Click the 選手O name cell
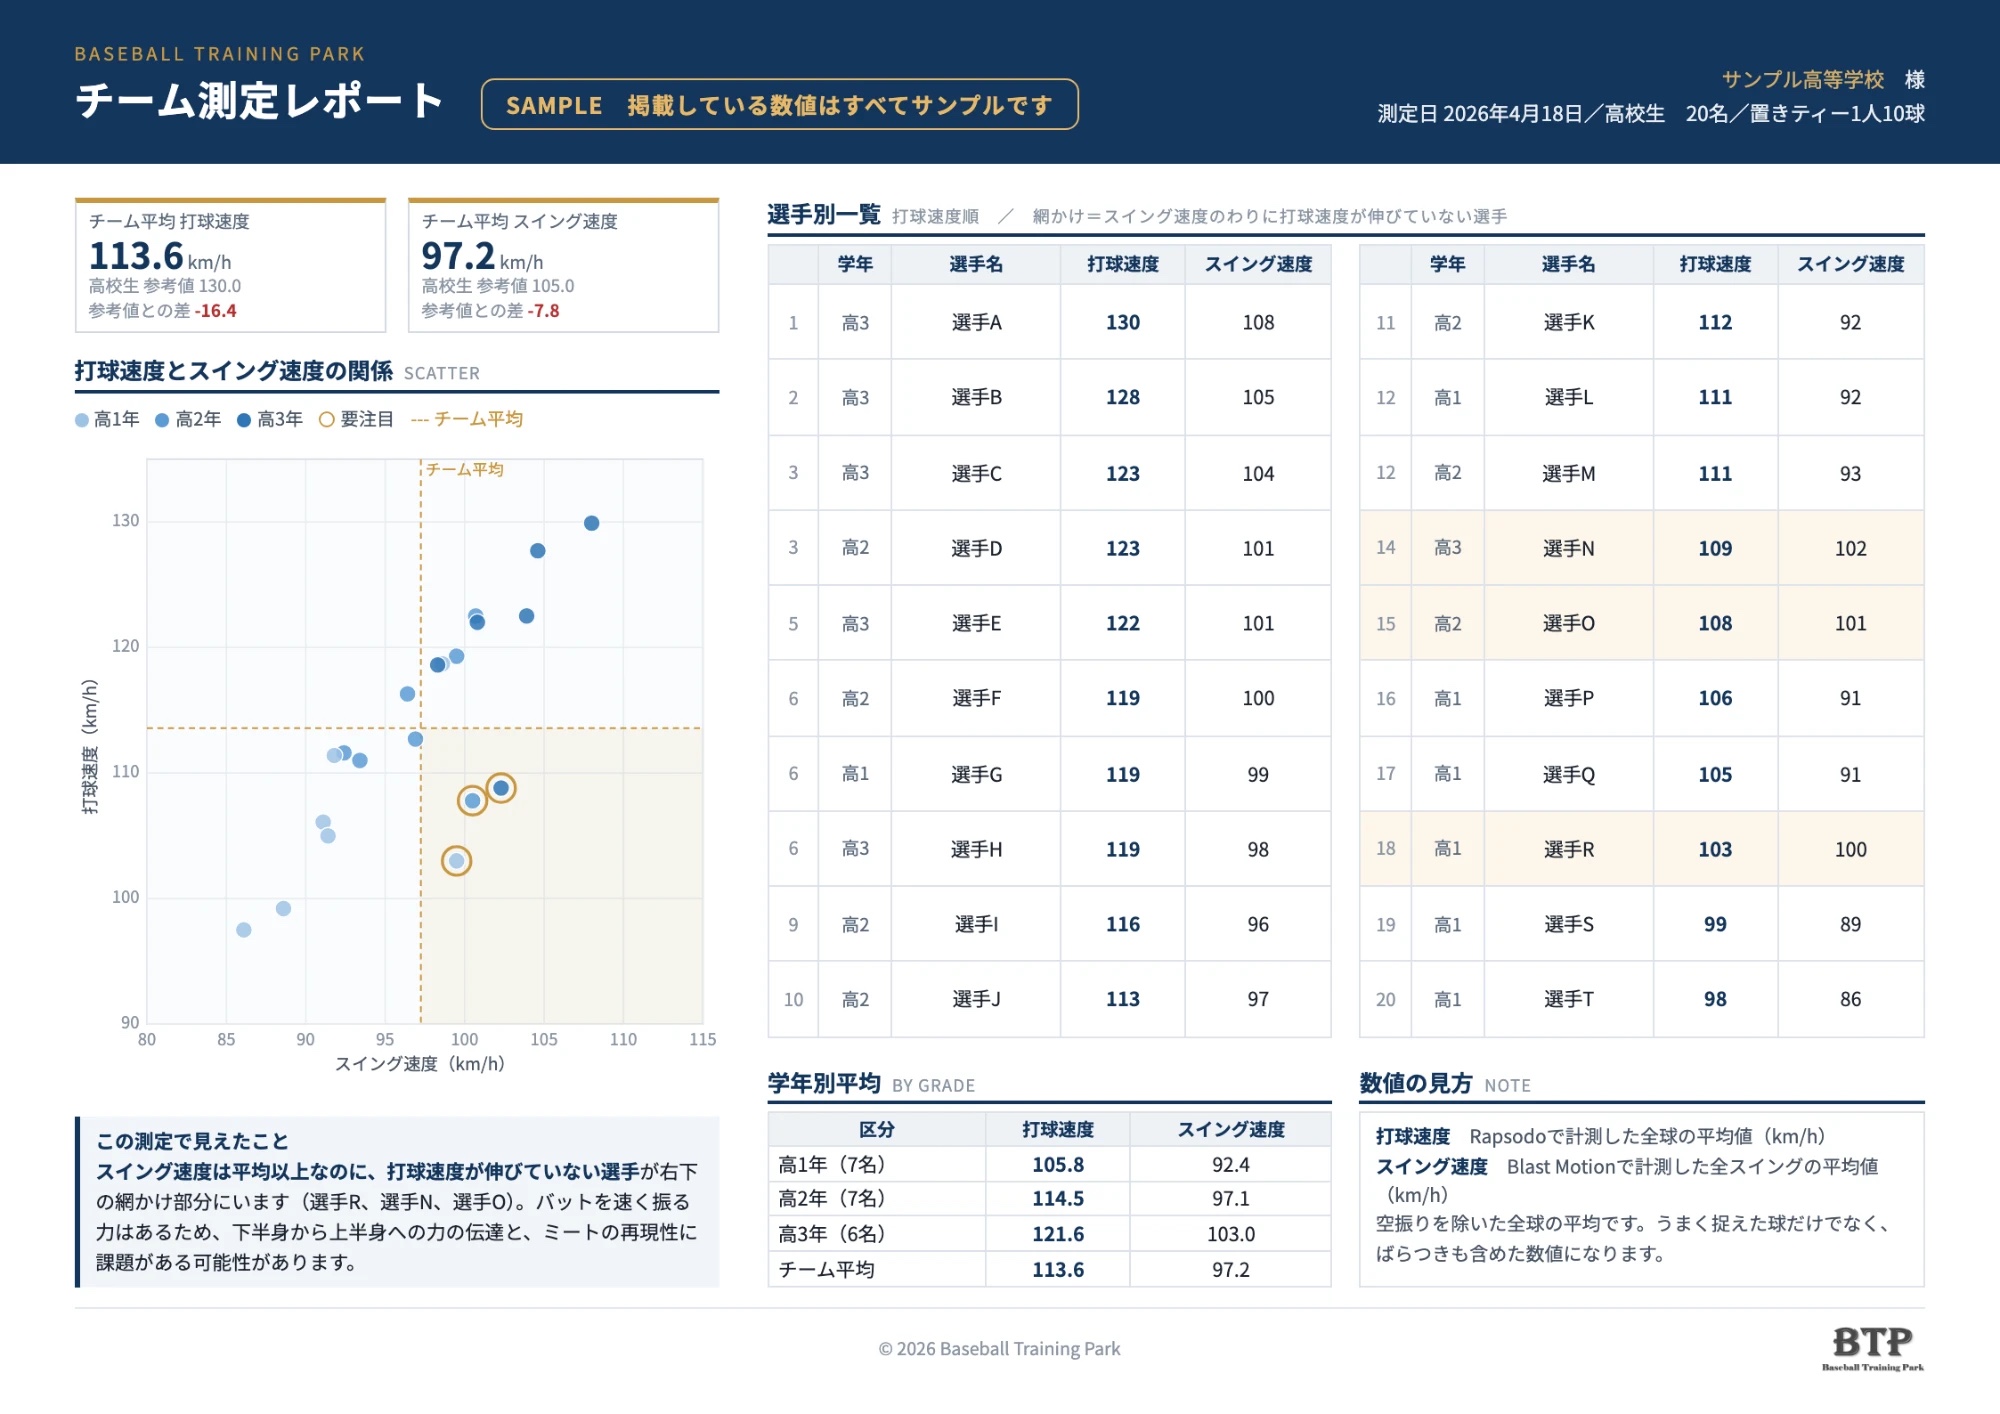Screen dimensions: 2000x1414 [x=1568, y=623]
